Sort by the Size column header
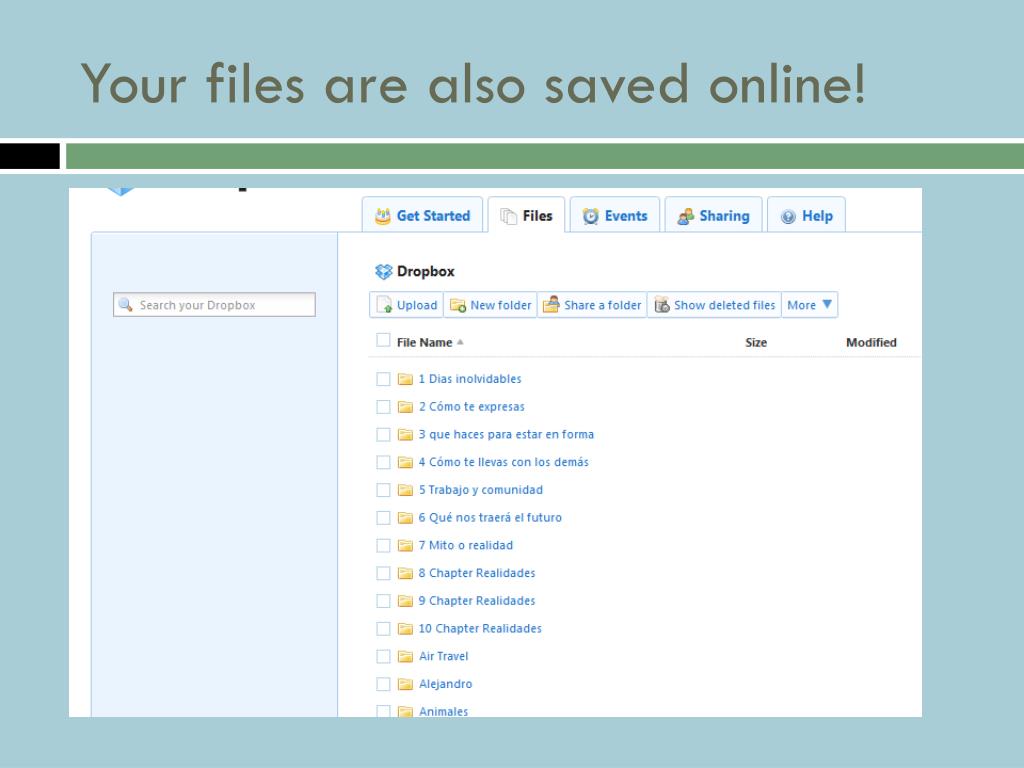 756,342
